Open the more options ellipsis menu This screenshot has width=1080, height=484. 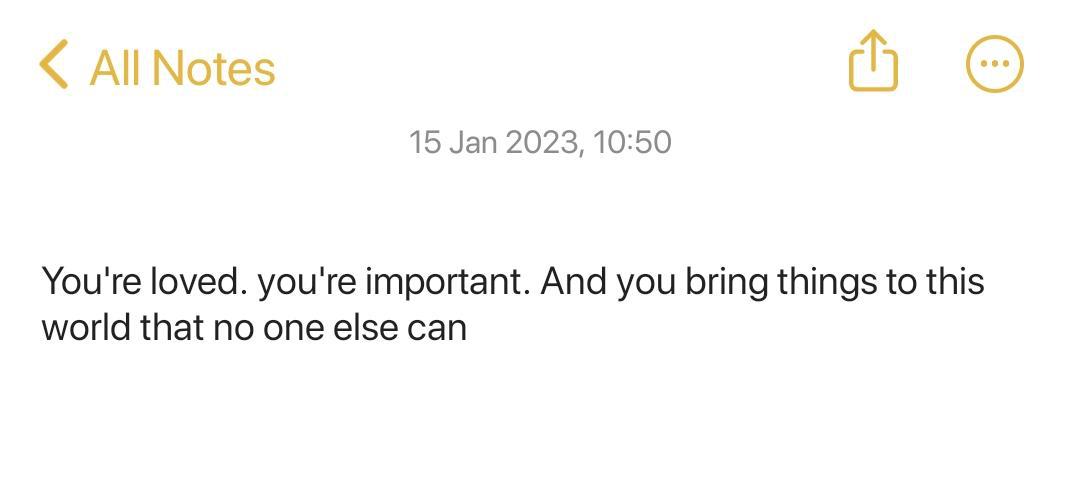(x=994, y=64)
